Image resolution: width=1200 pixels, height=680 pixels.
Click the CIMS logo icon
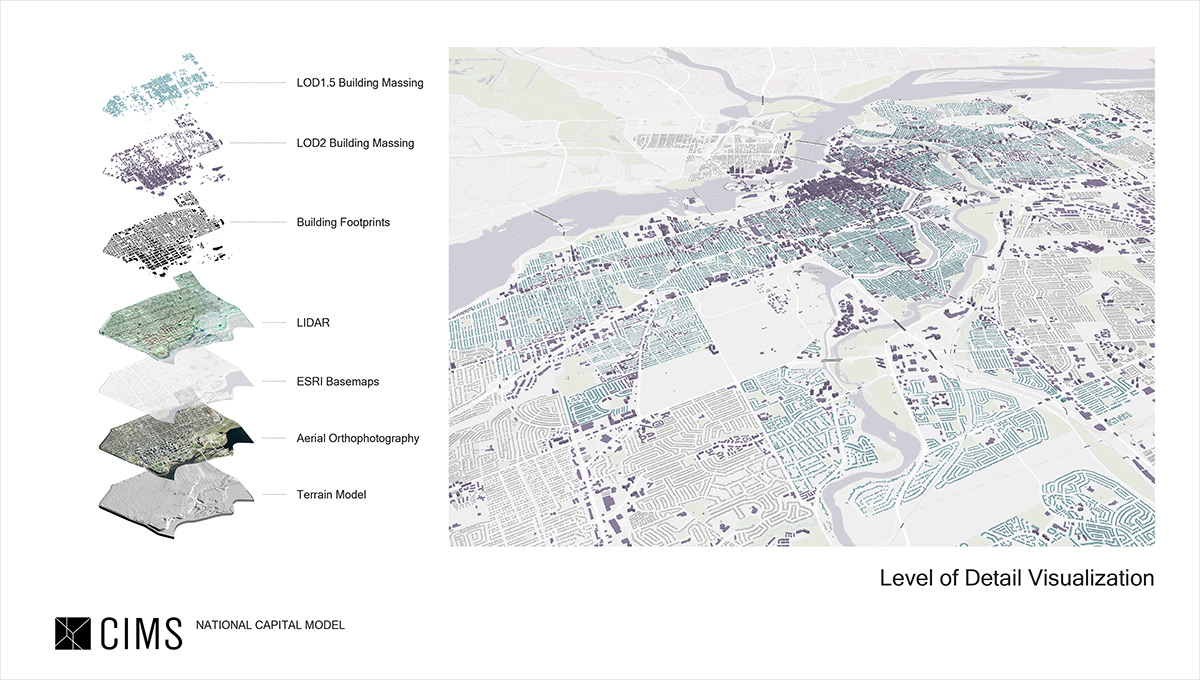73,633
